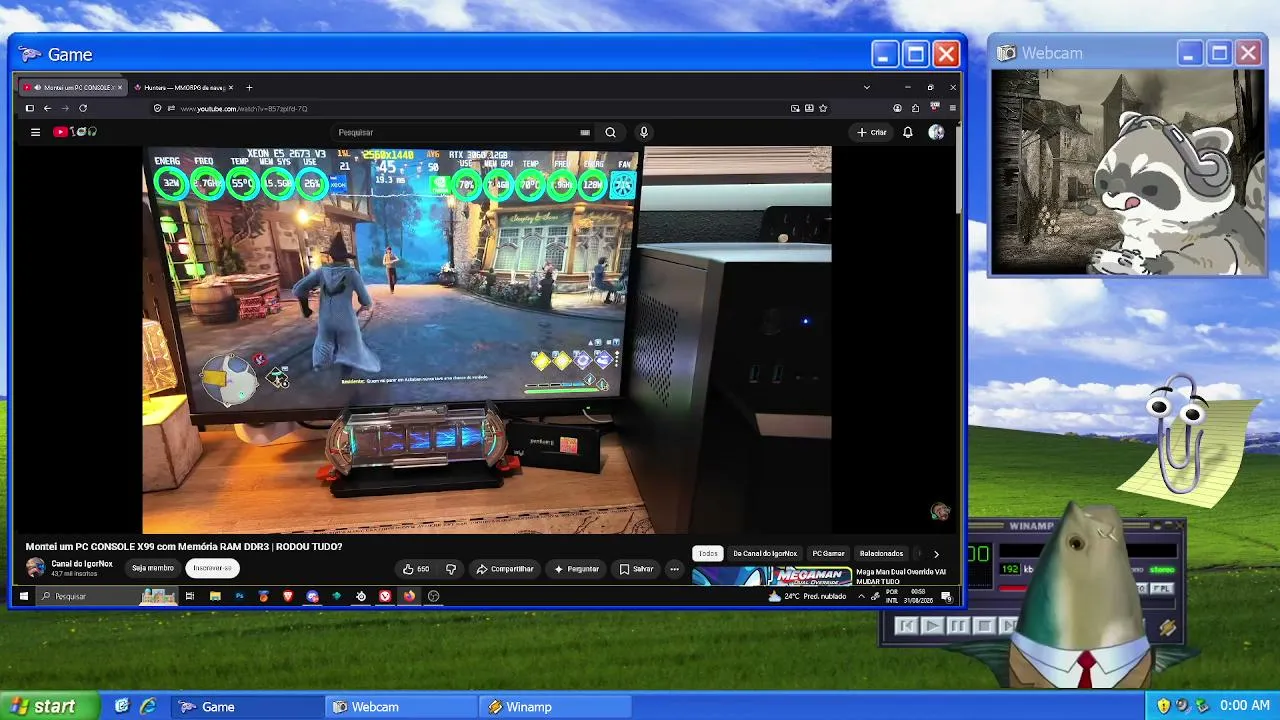
Task: Subscribe with the Inscrever-se button
Action: point(212,568)
